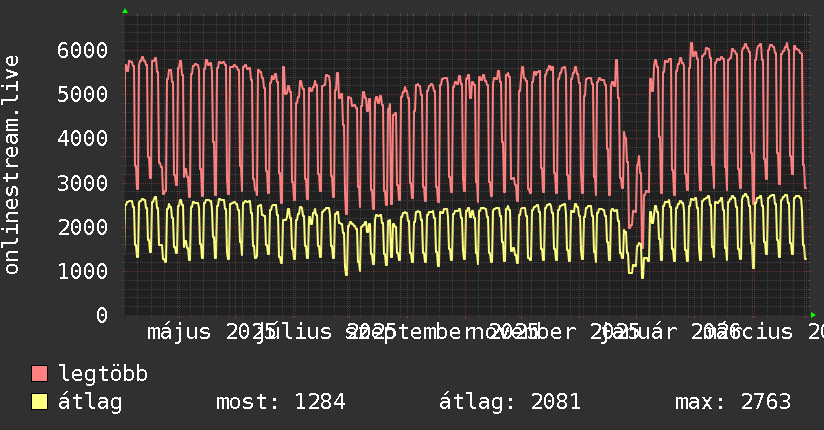Click the yellow átlag color swatch
The width and height of the screenshot is (824, 430).
tap(39, 402)
